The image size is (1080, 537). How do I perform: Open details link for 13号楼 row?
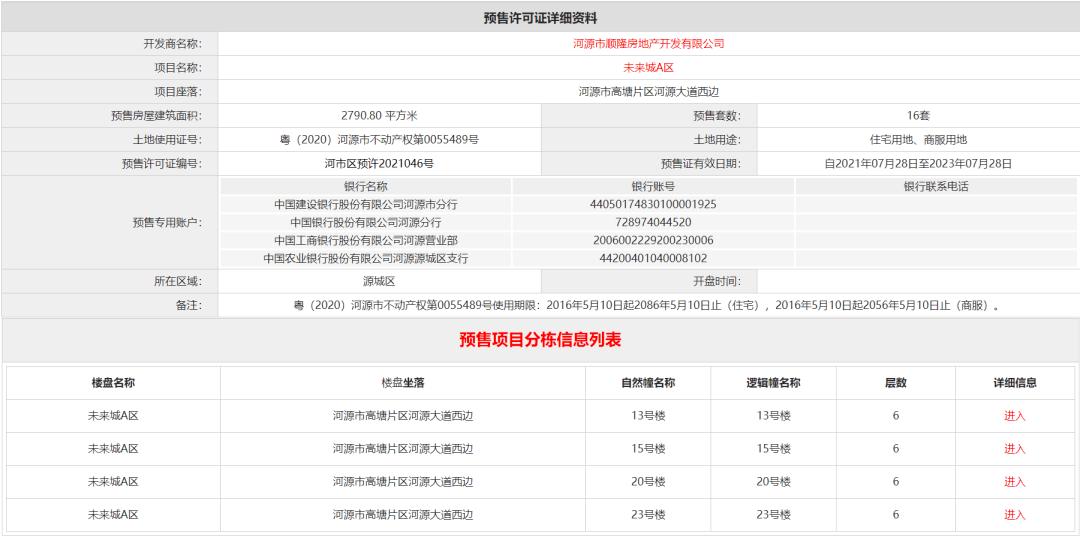pos(1014,416)
